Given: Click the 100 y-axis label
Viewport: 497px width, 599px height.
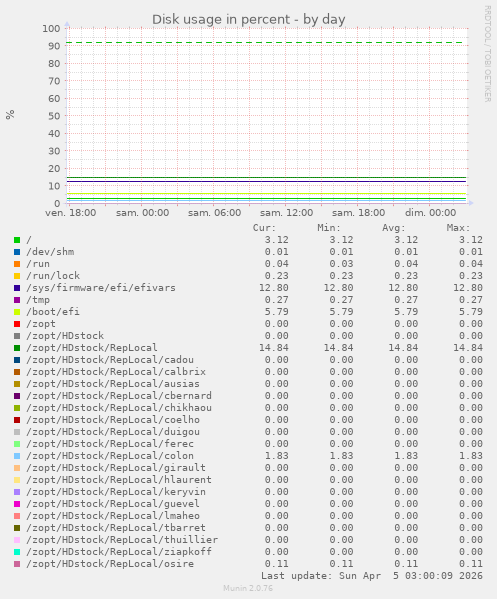Looking at the screenshot, I should tap(51, 29).
